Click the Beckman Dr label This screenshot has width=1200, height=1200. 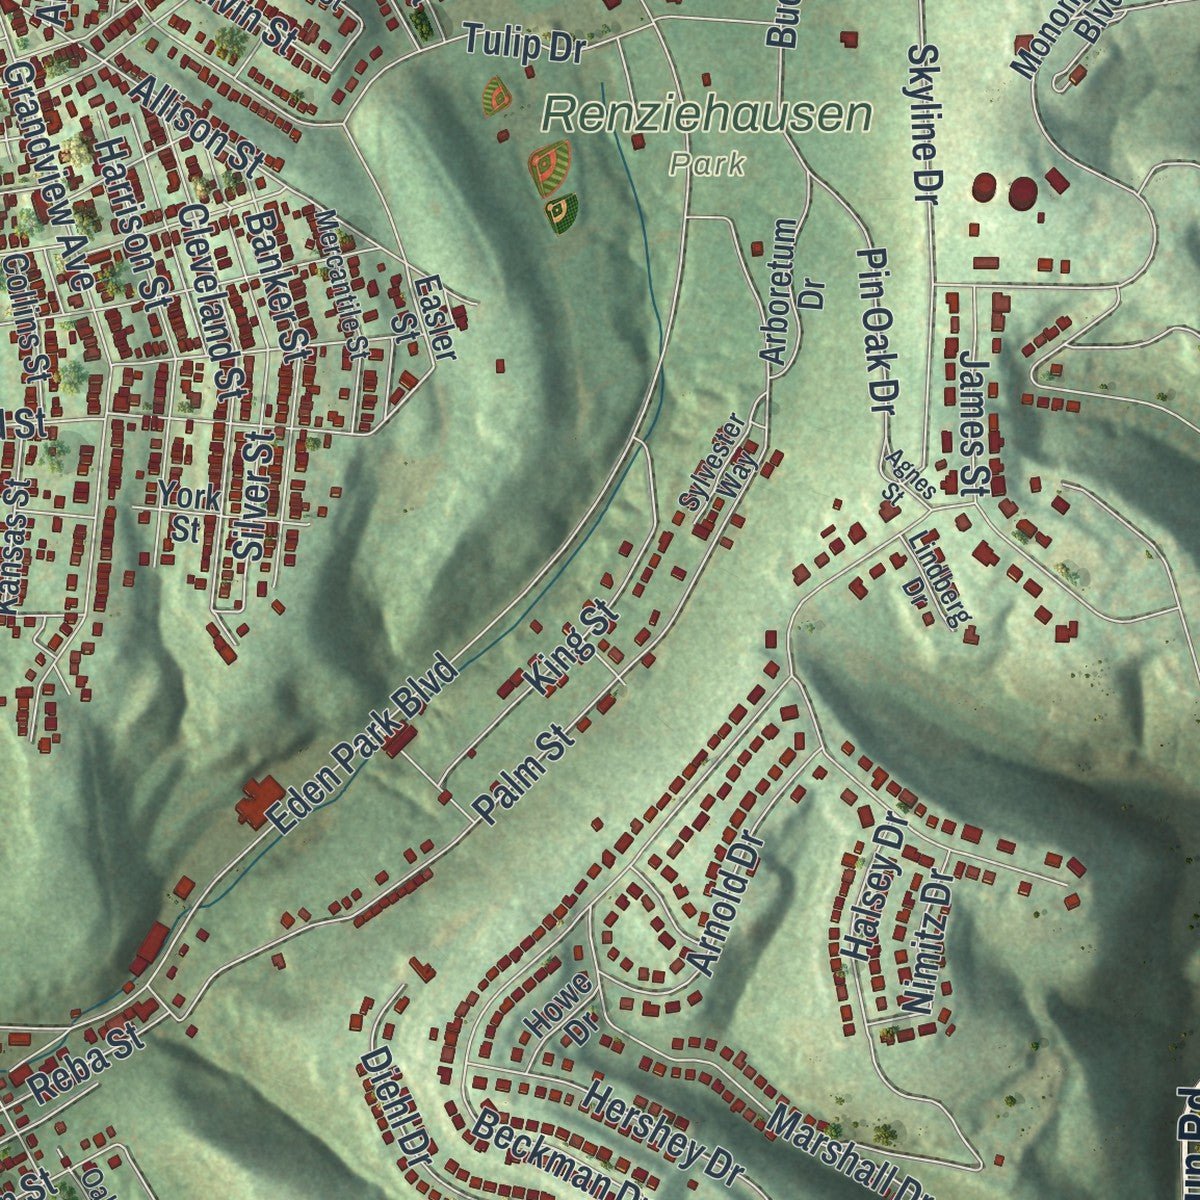tap(561, 1155)
